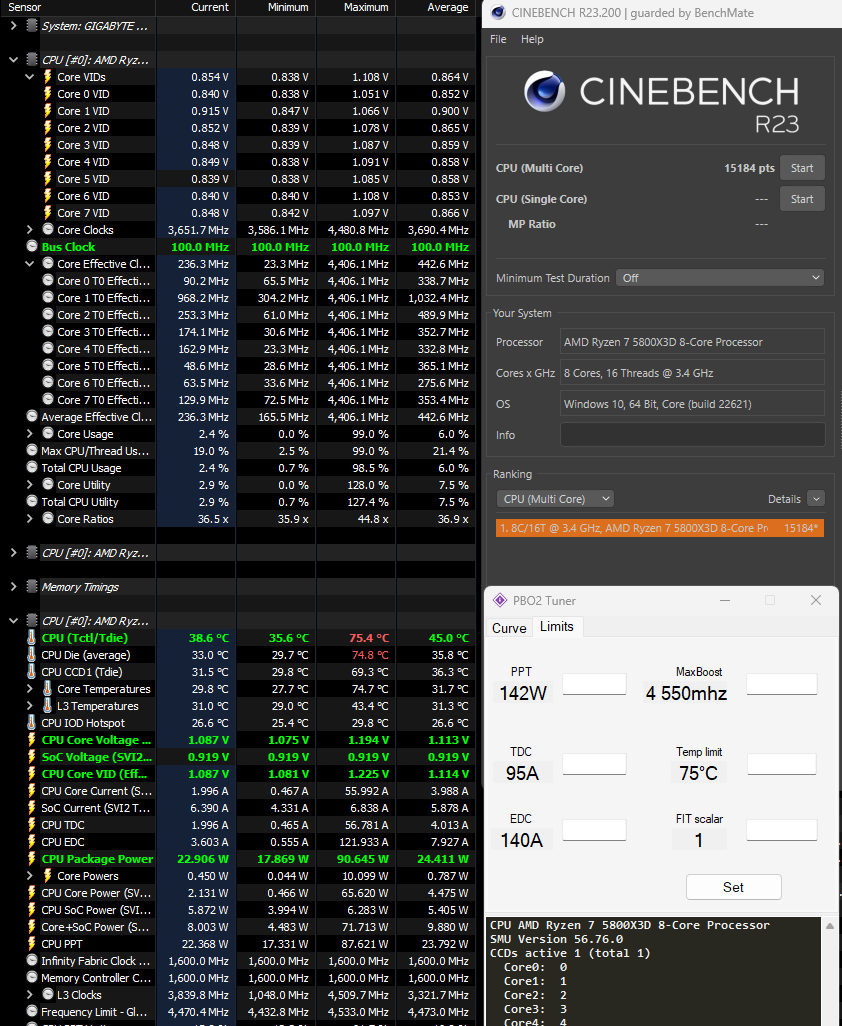Click the Core 3 T0 Effective clock icon
Image resolution: width=842 pixels, height=1026 pixels.
(x=48, y=331)
